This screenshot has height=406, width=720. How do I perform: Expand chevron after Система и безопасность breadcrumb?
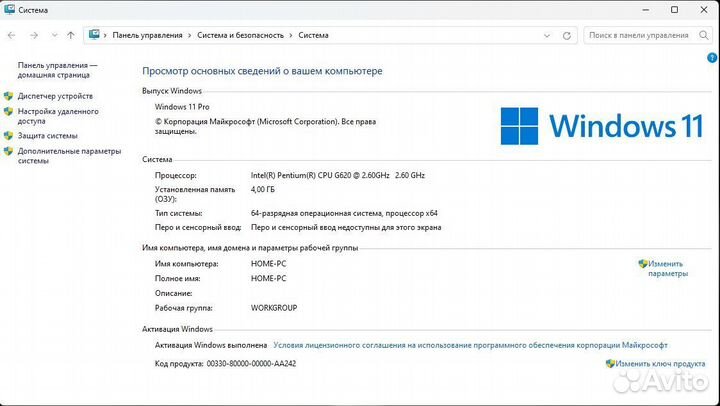[x=291, y=35]
